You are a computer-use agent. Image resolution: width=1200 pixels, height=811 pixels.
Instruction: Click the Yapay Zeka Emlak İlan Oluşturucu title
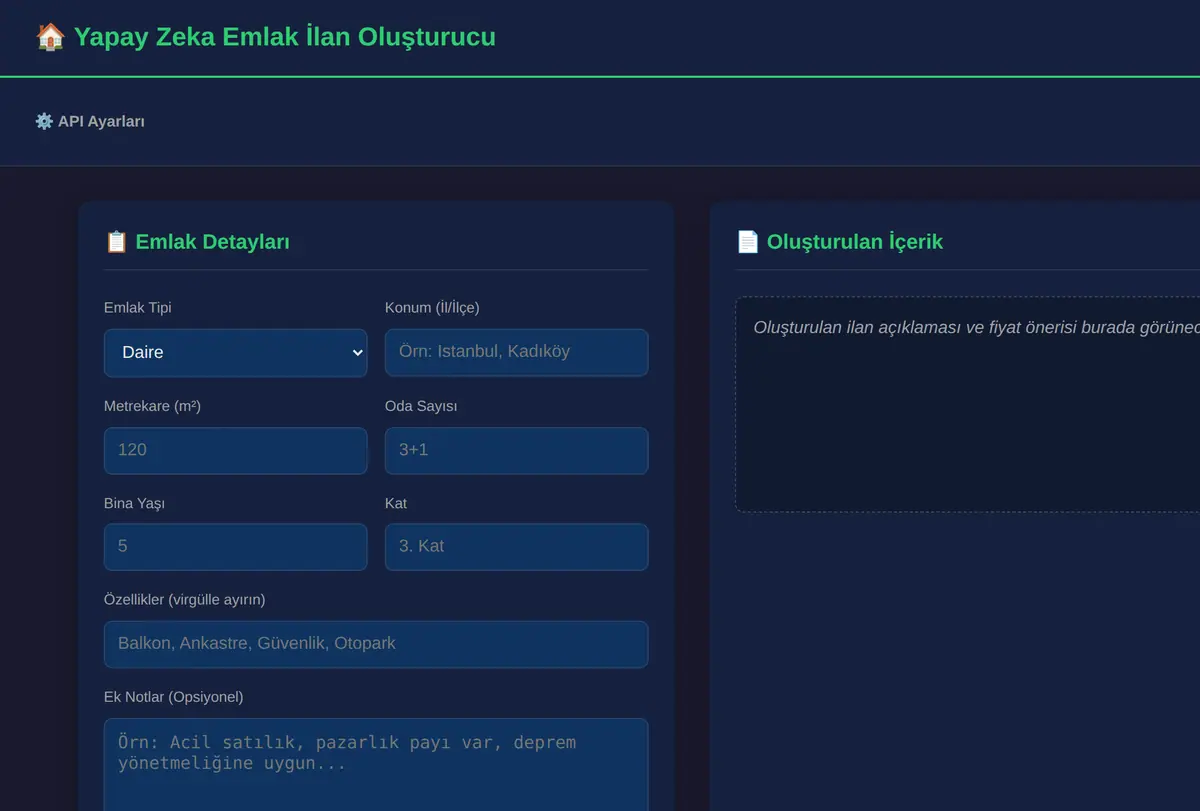coord(284,37)
